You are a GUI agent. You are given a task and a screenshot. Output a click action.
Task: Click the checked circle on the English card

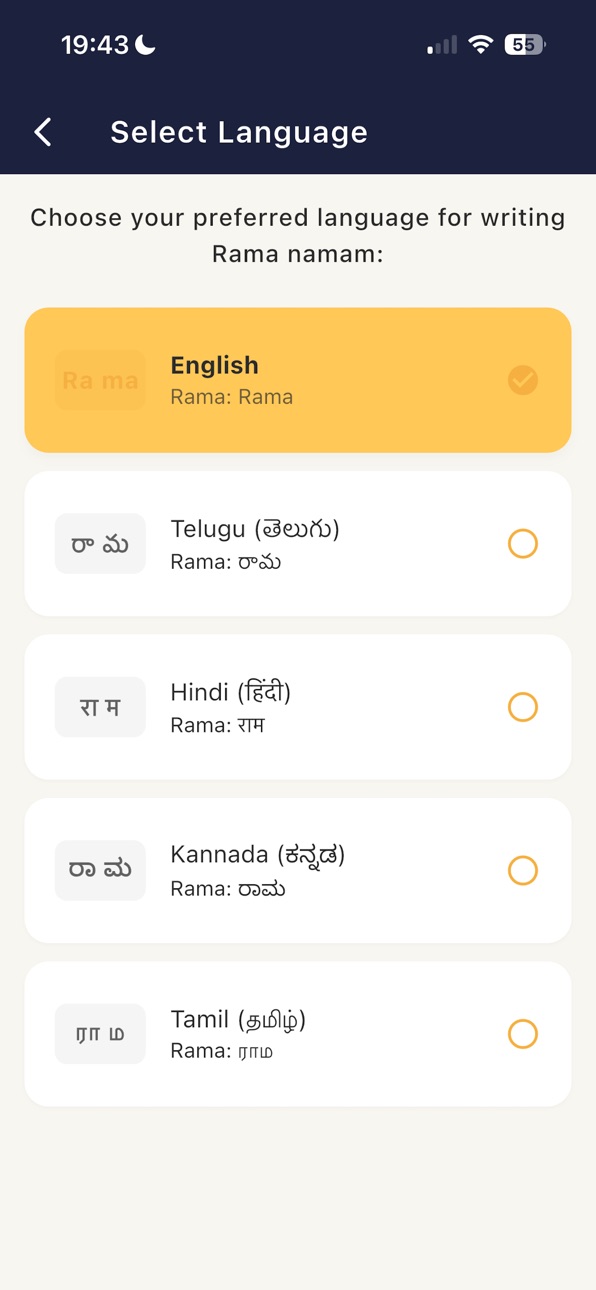coord(523,380)
